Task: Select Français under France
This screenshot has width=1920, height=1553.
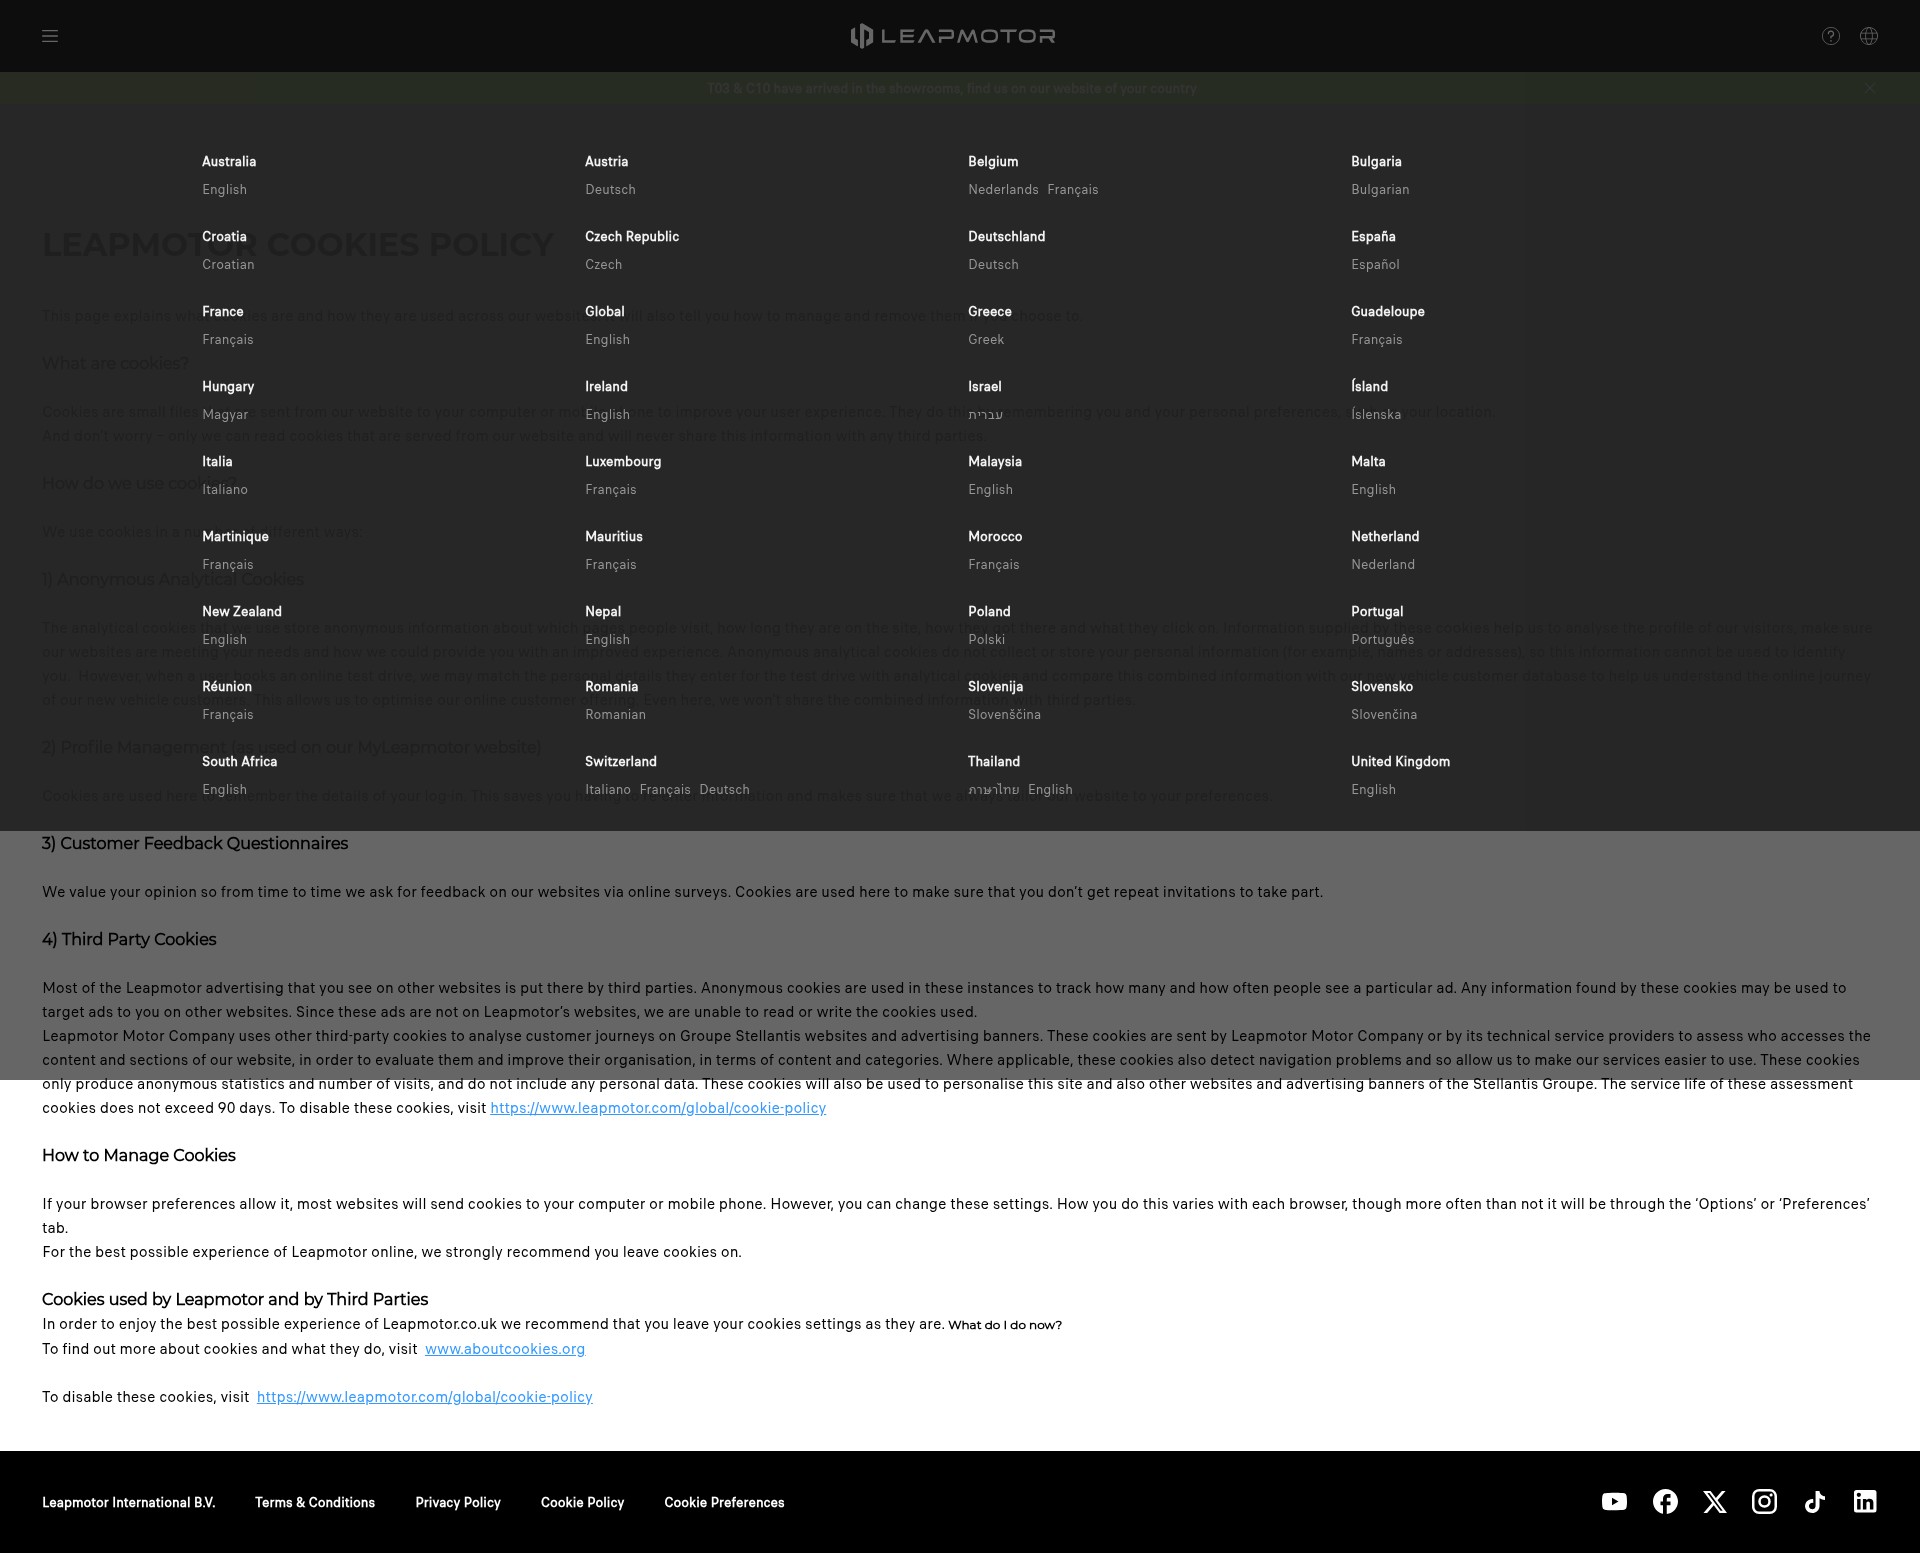Action: [x=227, y=339]
